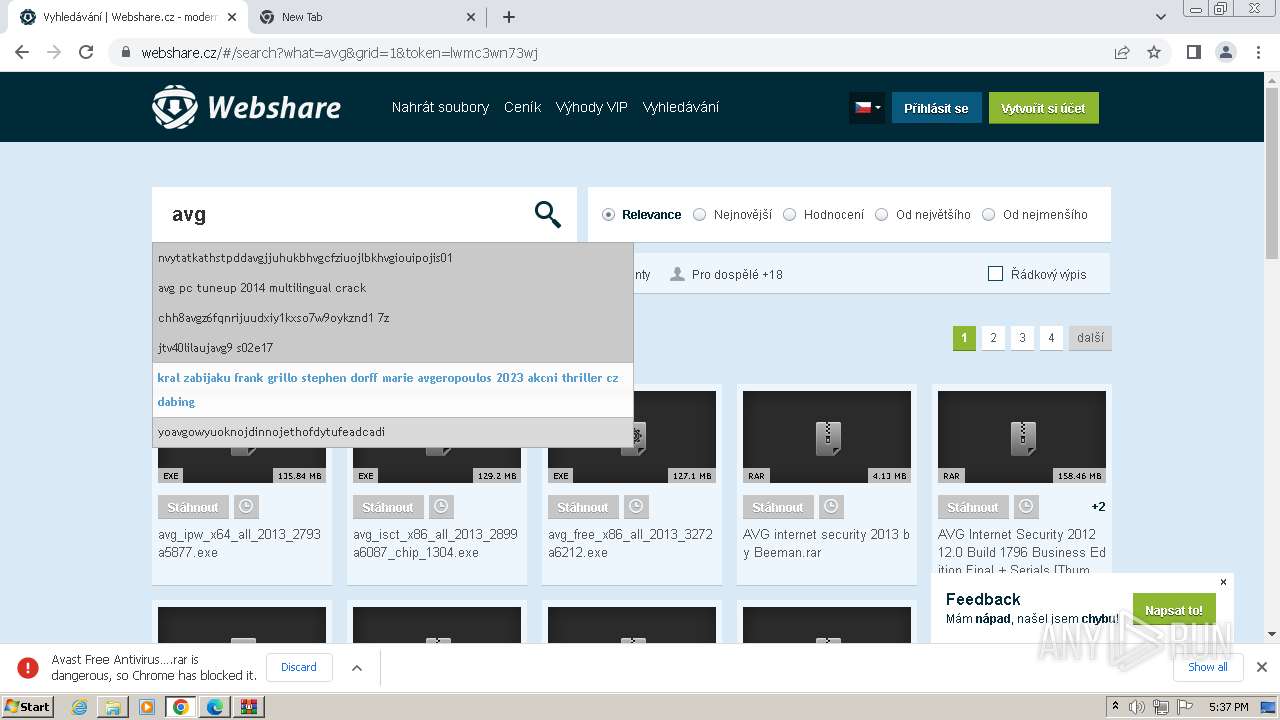Click clock icon for avg_ipw_x64_all_2013 file
The width and height of the screenshot is (1280, 720).
coord(246,507)
